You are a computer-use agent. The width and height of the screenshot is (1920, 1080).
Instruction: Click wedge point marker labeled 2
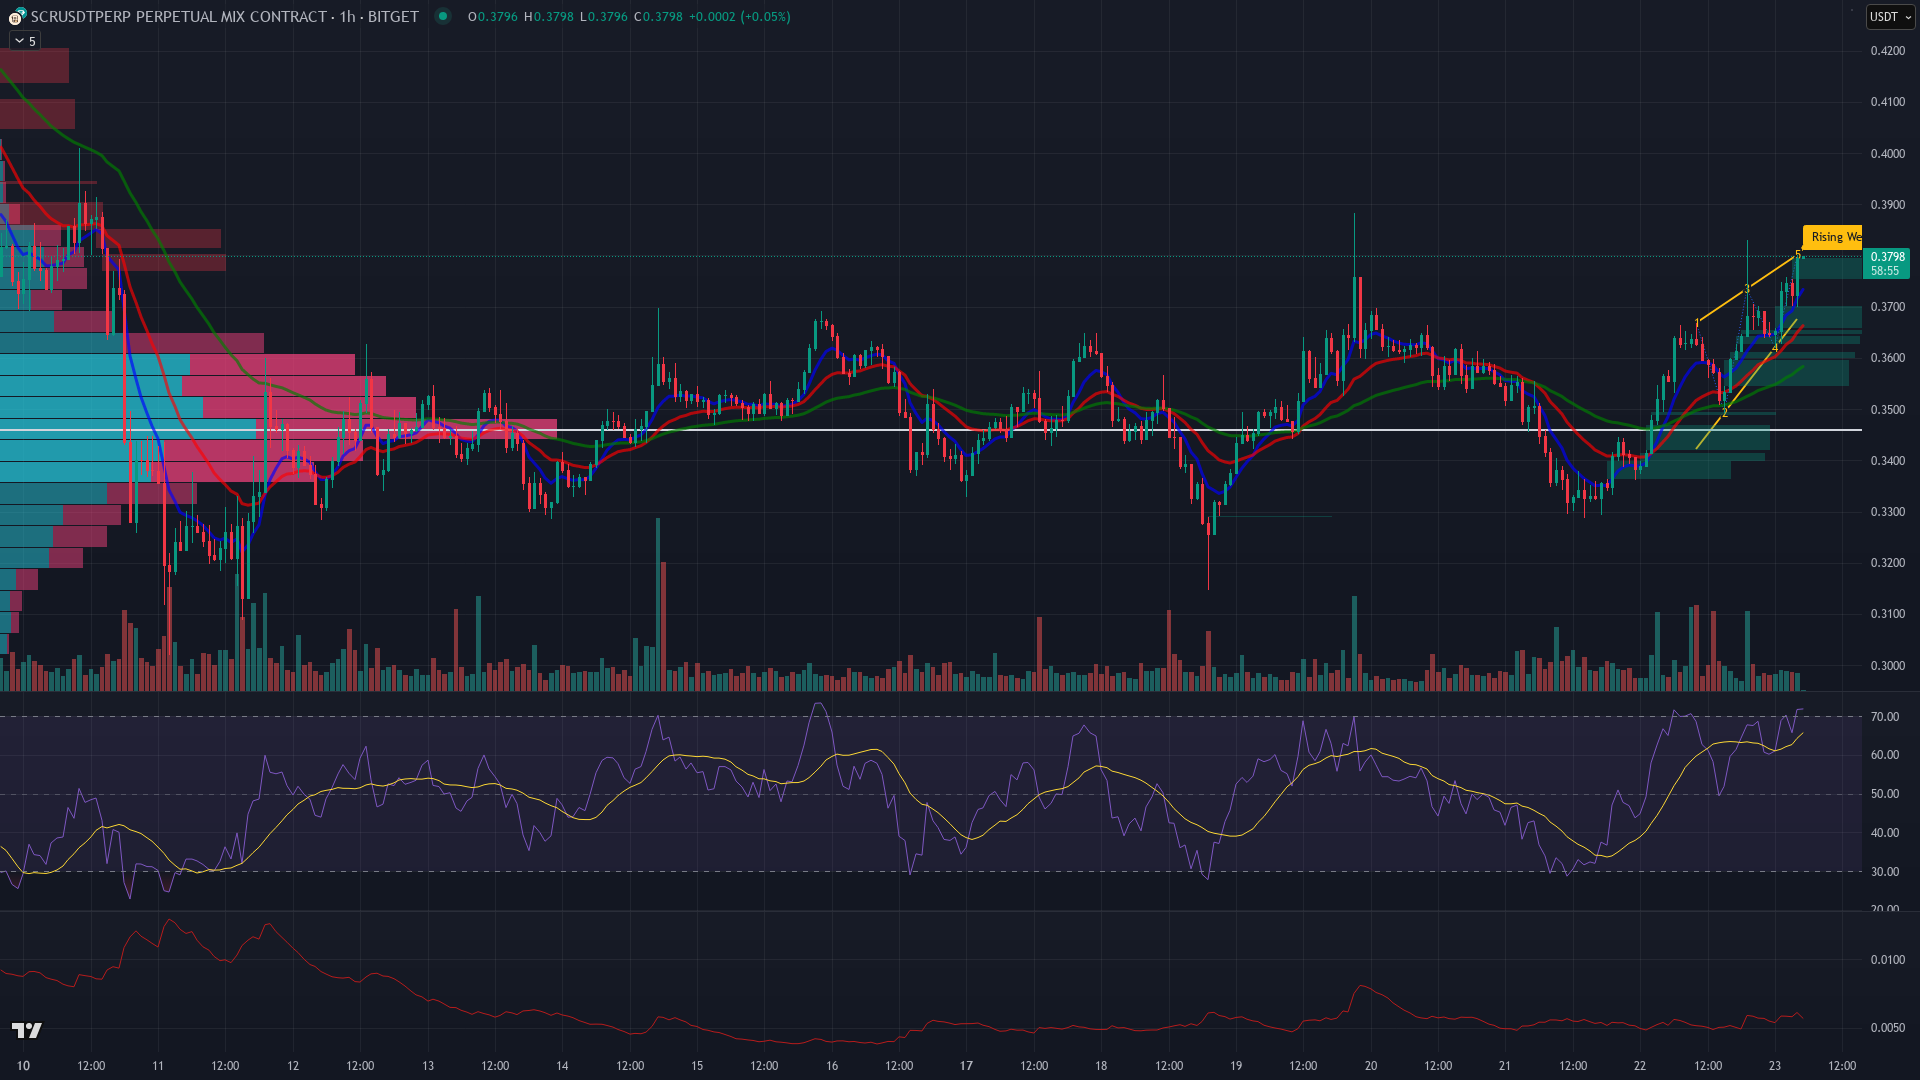pos(1725,412)
